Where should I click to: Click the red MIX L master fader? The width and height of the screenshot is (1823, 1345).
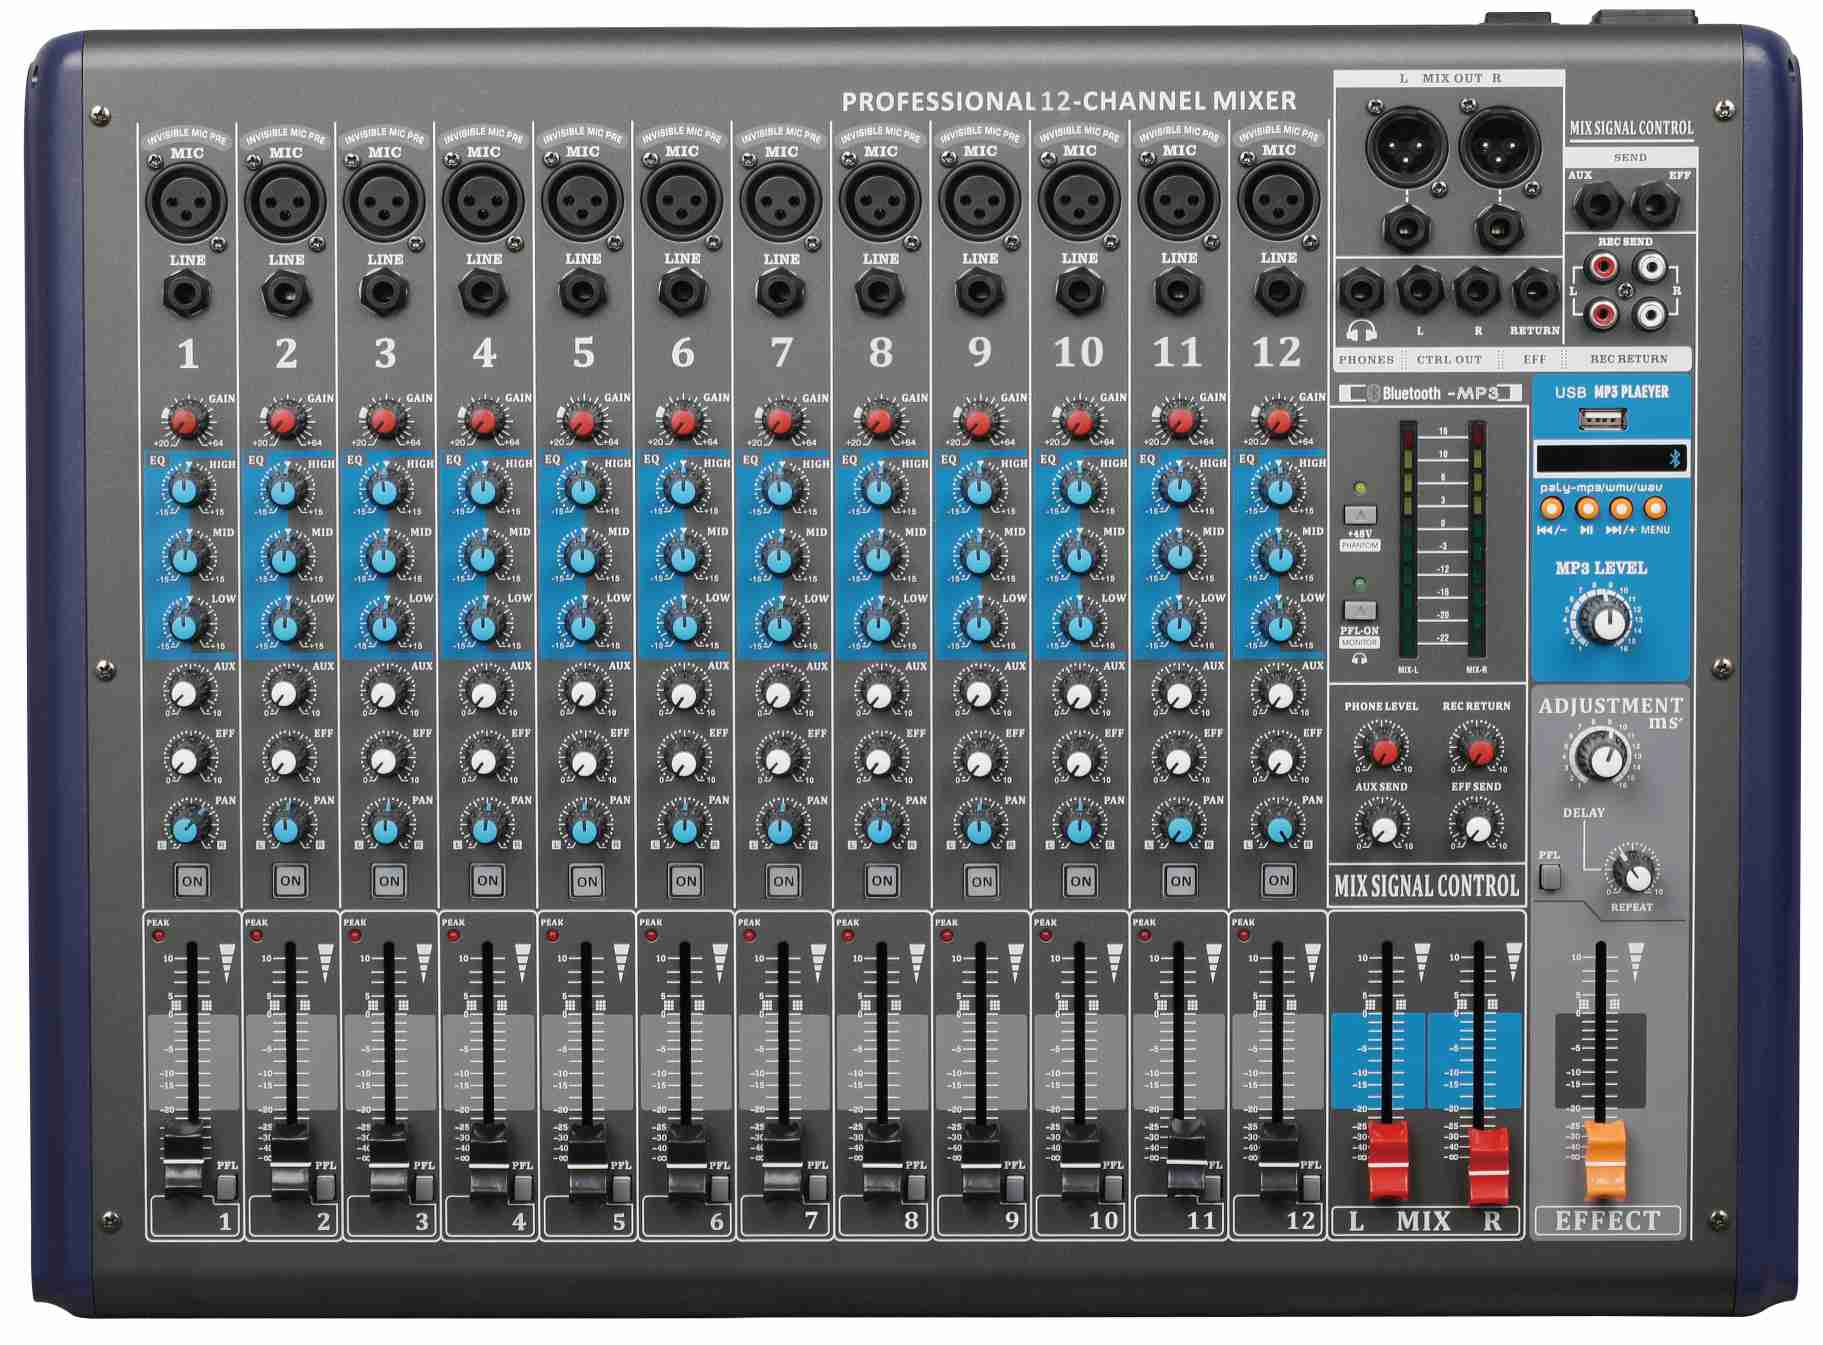coord(1388,1160)
